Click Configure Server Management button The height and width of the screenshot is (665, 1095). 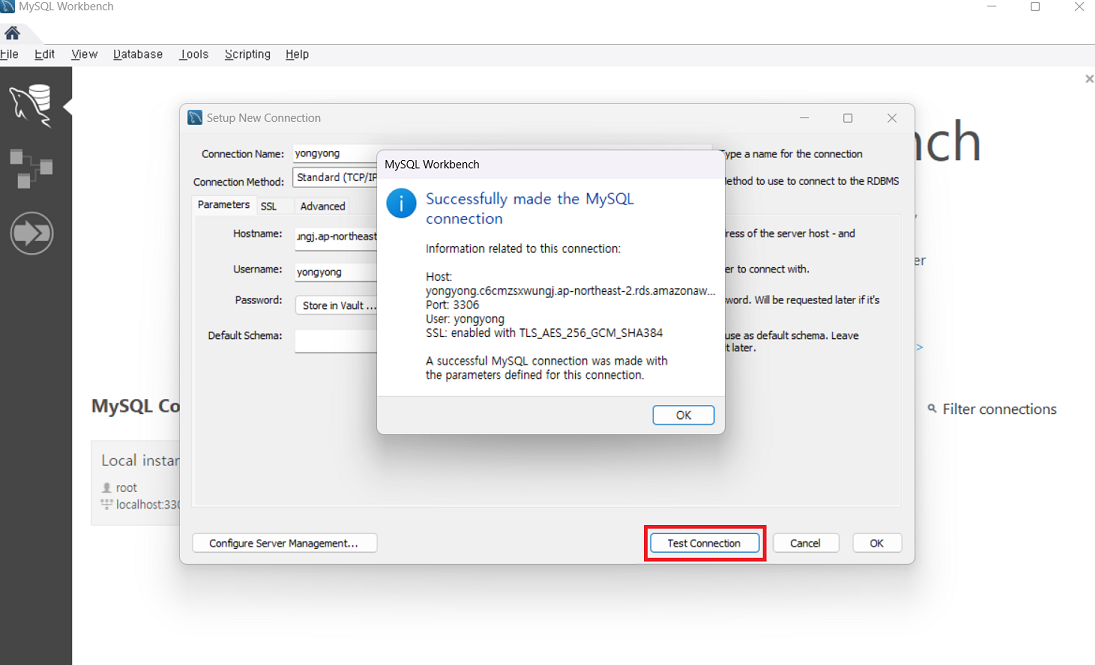tap(284, 543)
